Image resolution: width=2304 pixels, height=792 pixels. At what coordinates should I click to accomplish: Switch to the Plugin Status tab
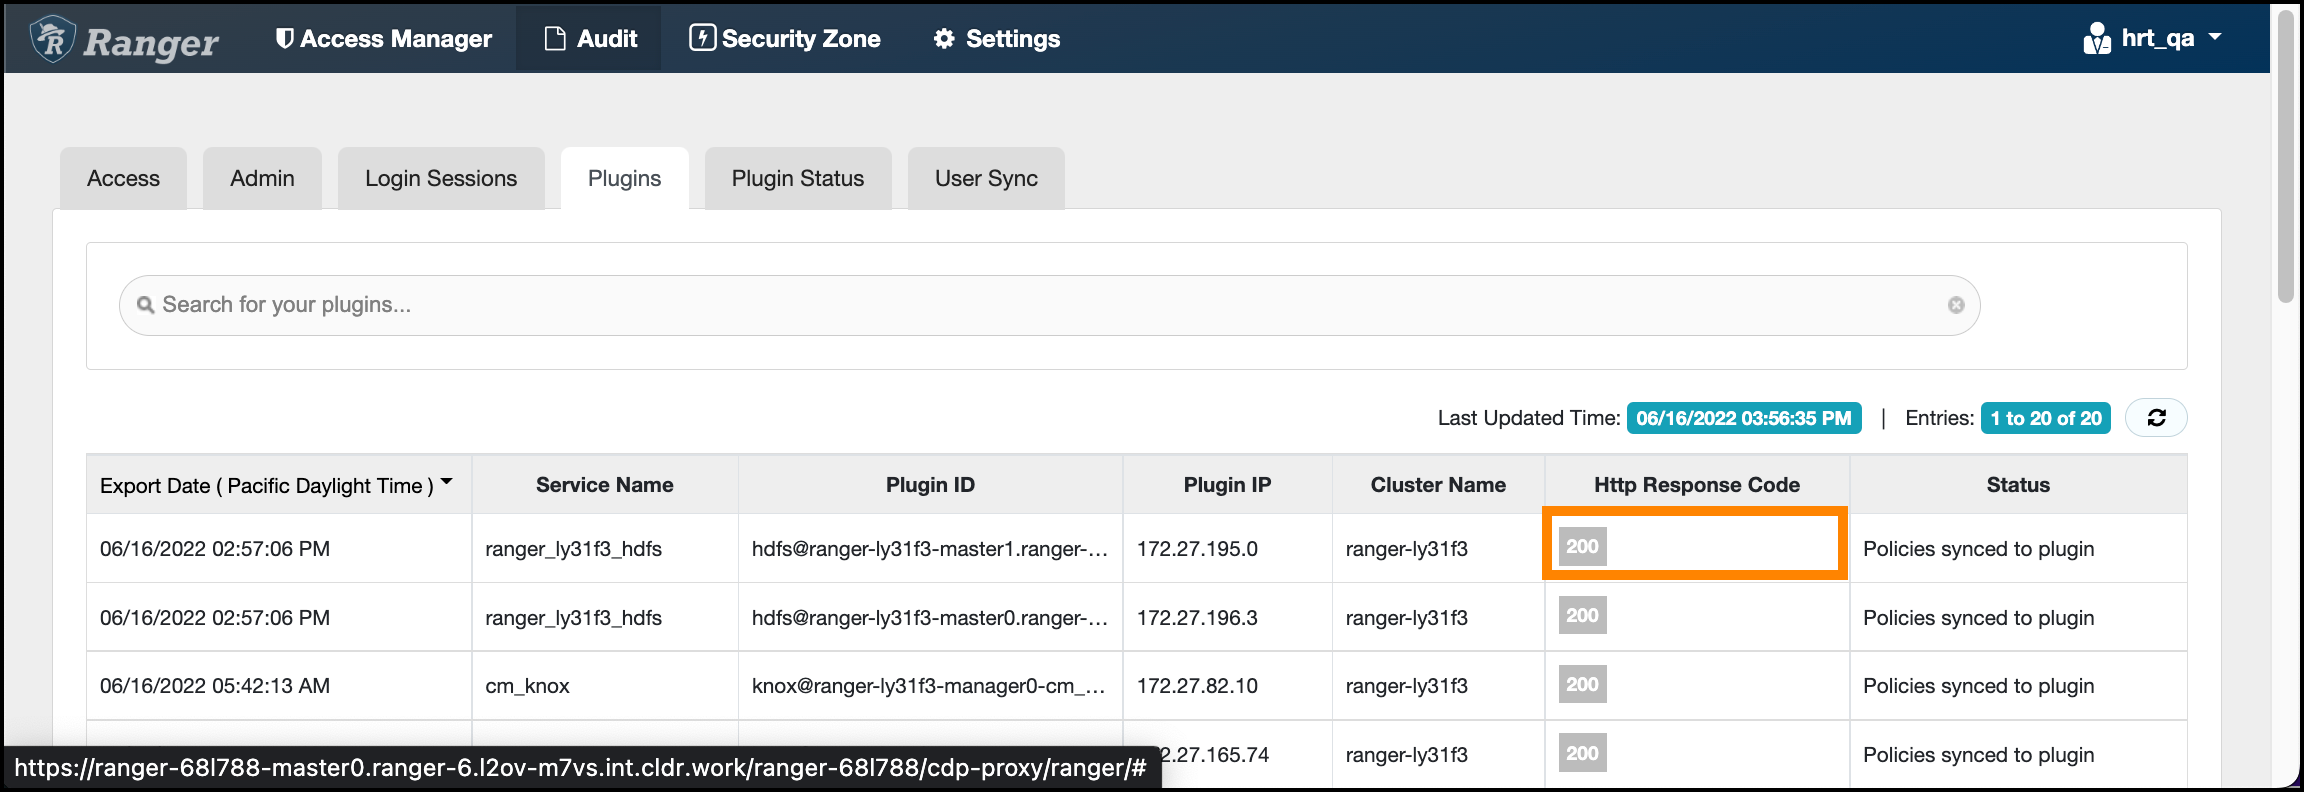[x=797, y=179]
